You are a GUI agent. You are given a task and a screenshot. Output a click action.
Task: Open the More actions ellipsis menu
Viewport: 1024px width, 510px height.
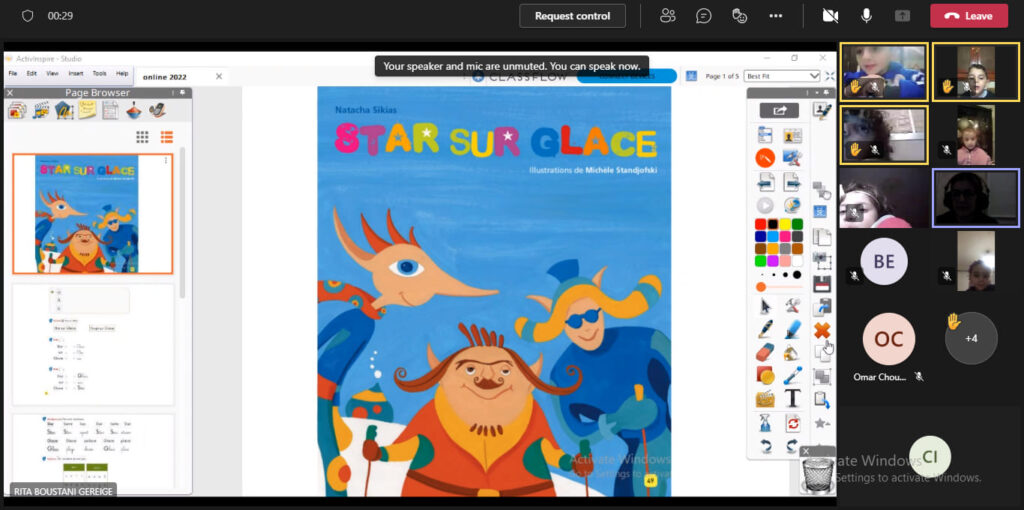pos(775,16)
